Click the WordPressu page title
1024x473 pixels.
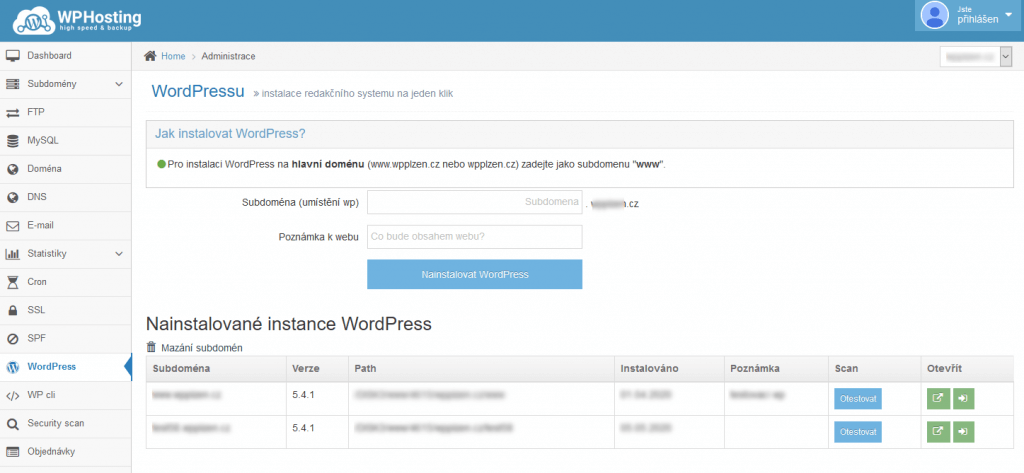[x=198, y=91]
